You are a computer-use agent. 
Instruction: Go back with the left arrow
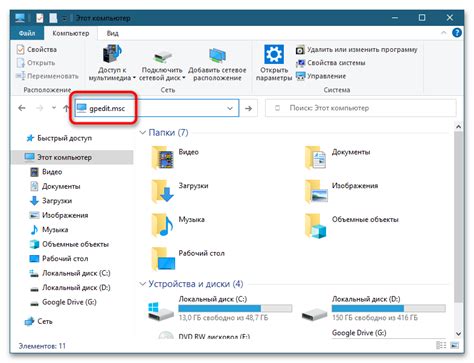[22, 108]
